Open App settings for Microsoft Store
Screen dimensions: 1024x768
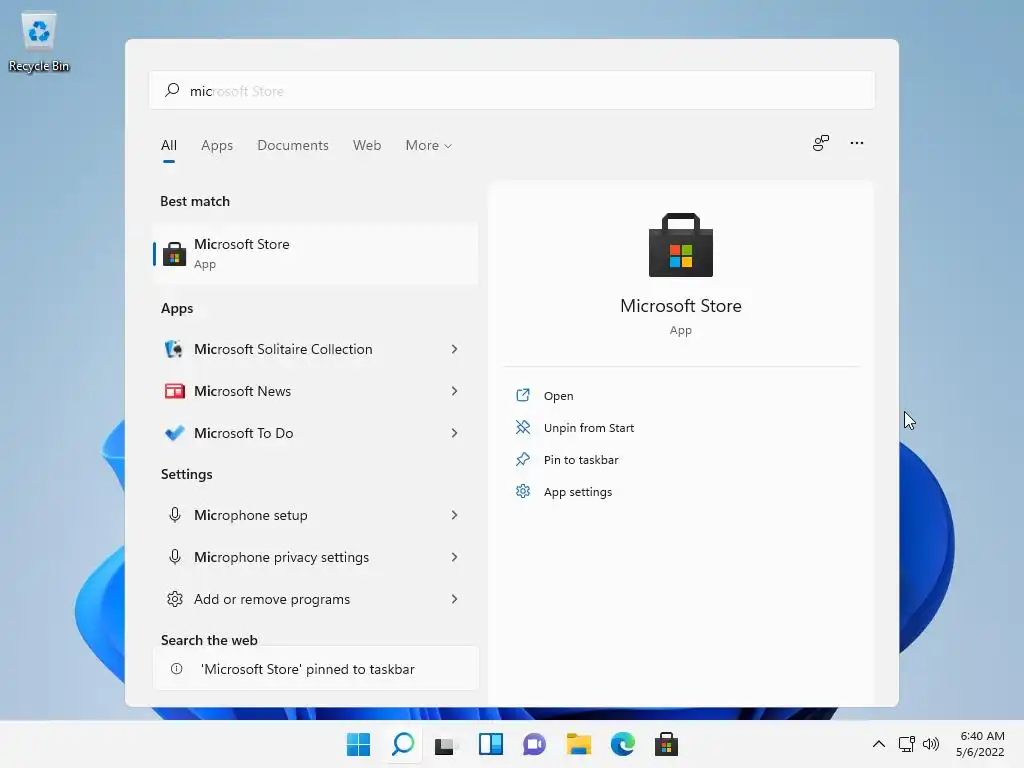tap(577, 492)
